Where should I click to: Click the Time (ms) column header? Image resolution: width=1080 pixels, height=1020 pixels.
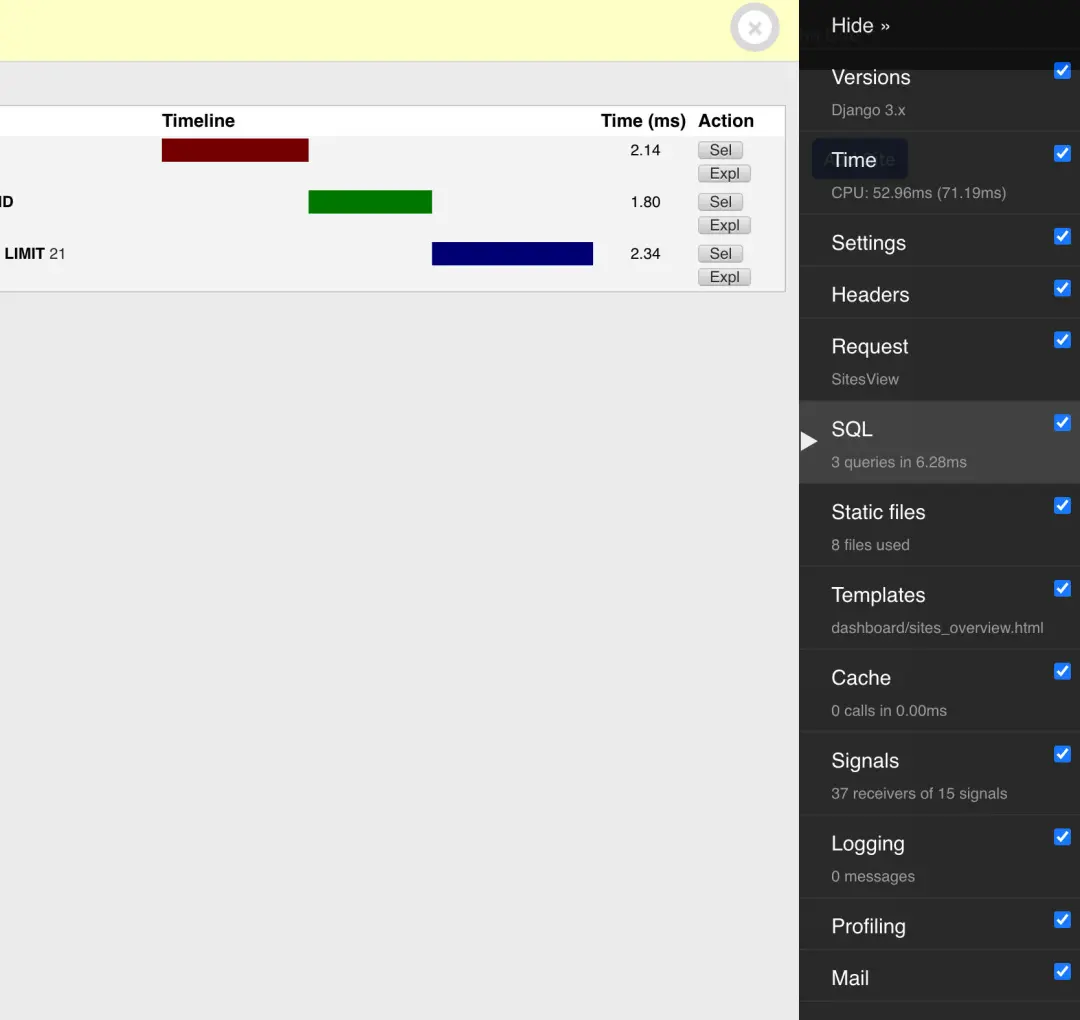click(x=643, y=121)
